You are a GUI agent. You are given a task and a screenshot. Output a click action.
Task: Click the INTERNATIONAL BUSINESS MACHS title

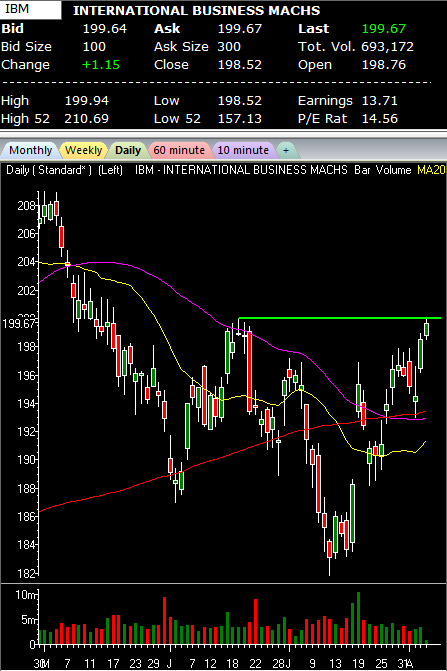[196, 10]
